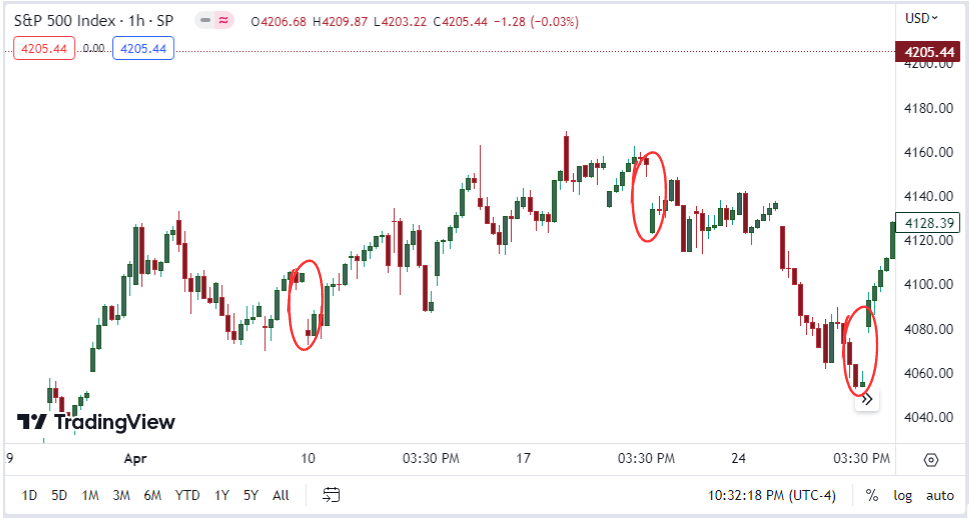The image size is (969, 518).
Task: Select the 3M time range
Action: pos(121,495)
